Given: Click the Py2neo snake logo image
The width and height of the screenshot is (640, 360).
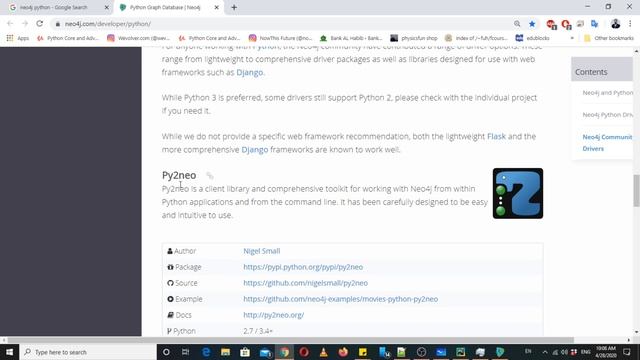Looking at the screenshot, I should [518, 193].
